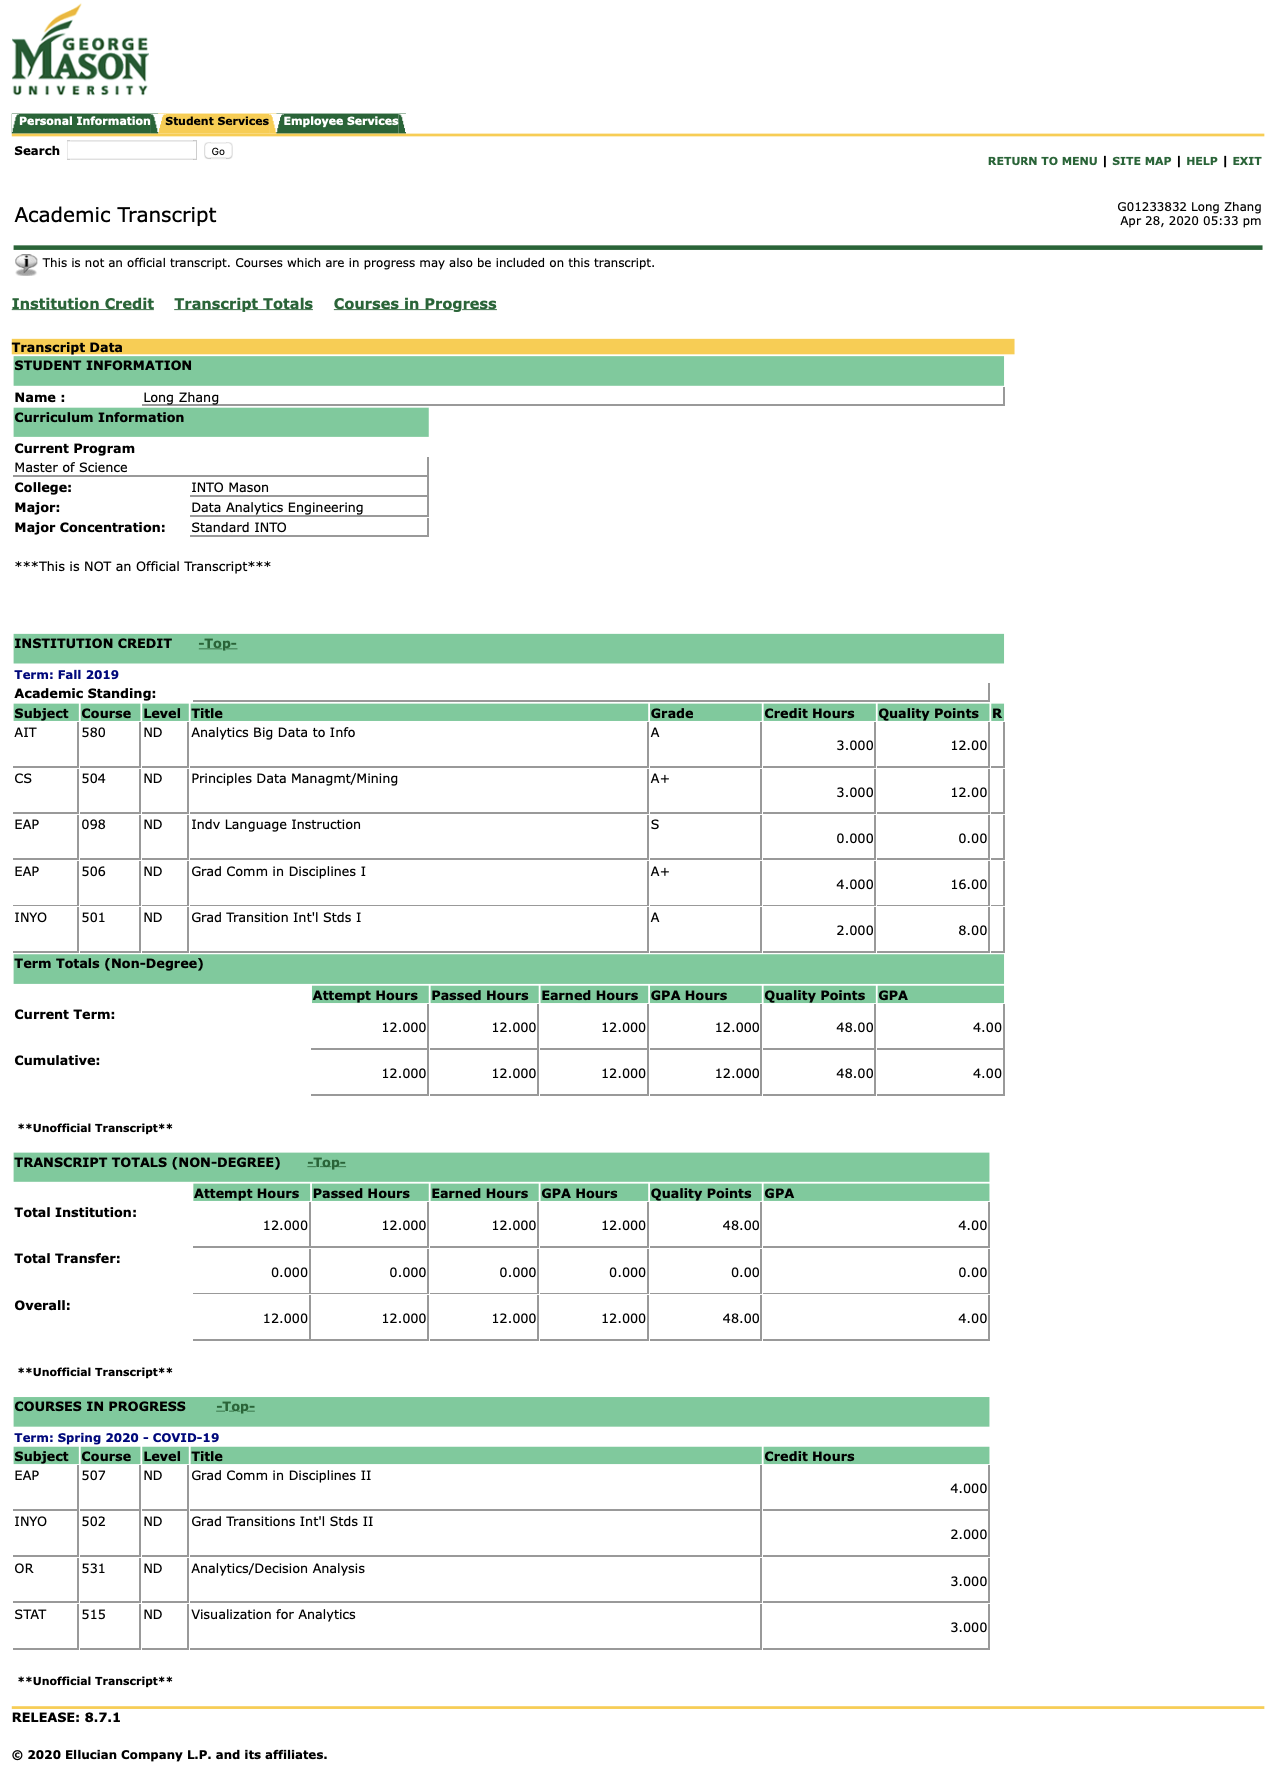
Task: Click the Ellucian copyright footer text
Action: pos(170,1755)
